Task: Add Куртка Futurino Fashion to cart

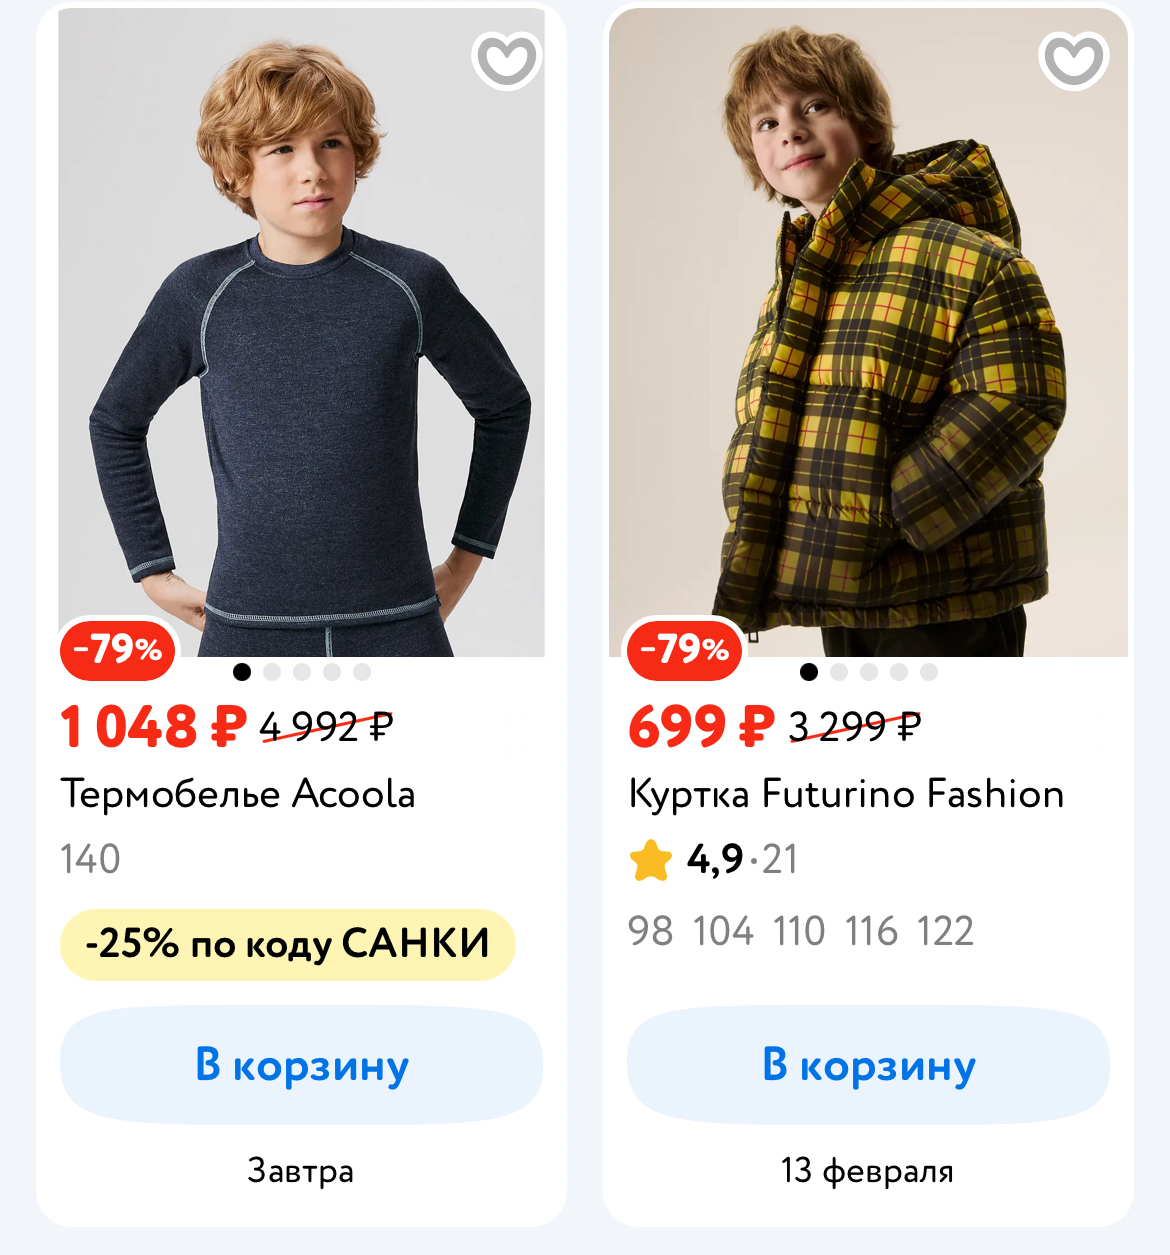Action: pos(868,1065)
